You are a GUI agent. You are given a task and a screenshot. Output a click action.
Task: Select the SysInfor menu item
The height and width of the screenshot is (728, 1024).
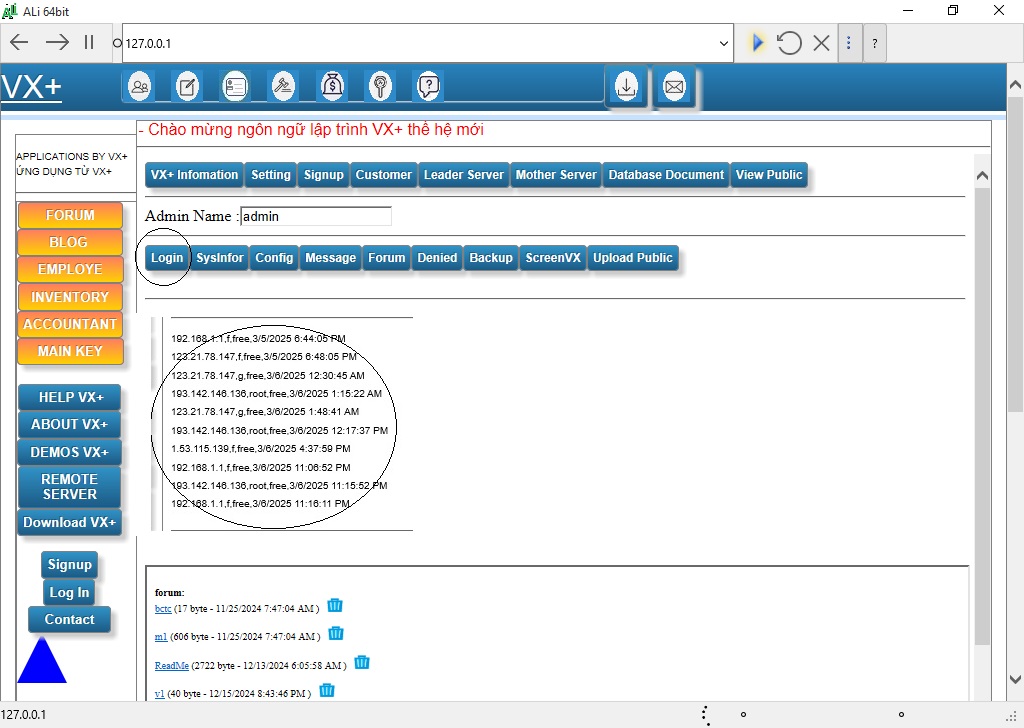pyautogui.click(x=220, y=258)
